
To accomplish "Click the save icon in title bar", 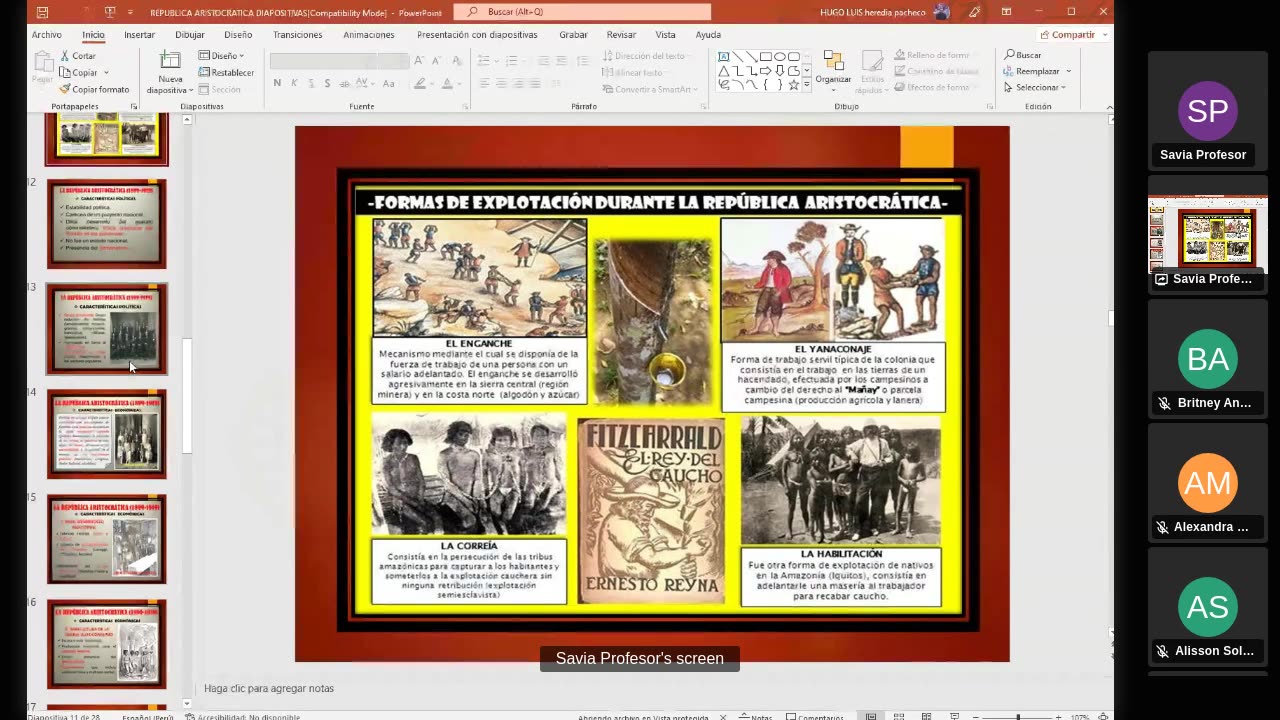I will (42, 12).
